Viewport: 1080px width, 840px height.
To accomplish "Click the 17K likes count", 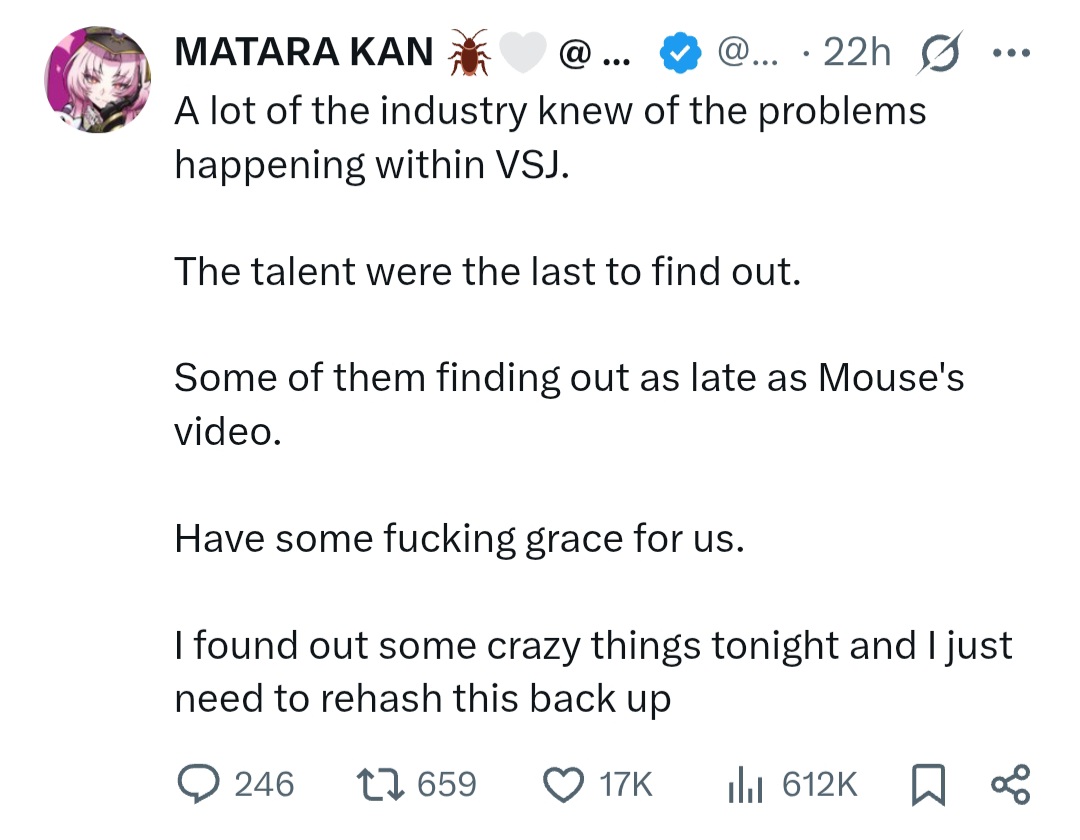I will pos(625,784).
